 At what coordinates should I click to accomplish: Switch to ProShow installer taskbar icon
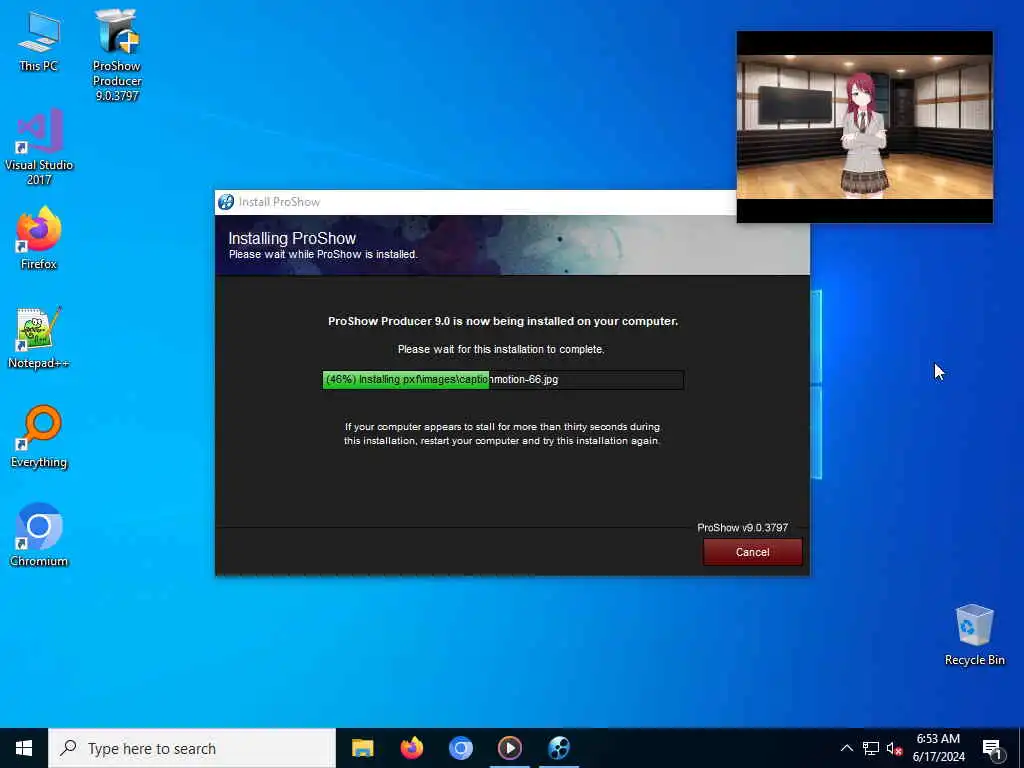coord(559,748)
